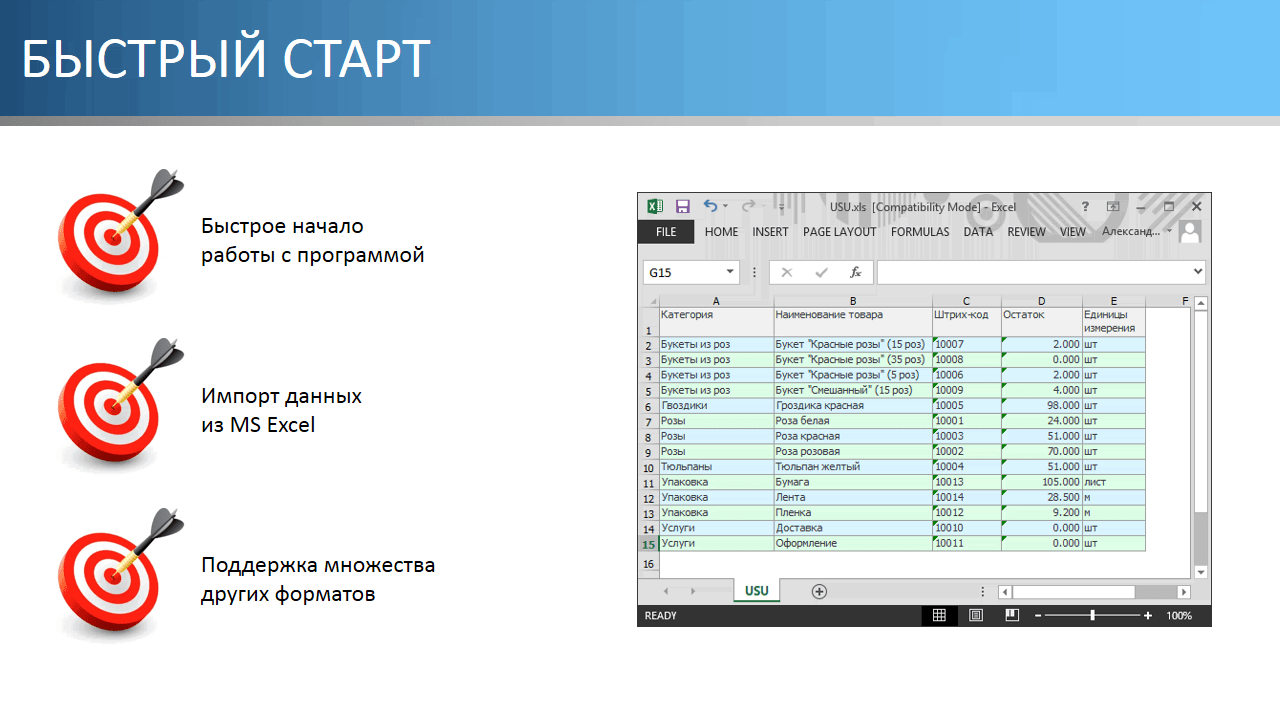Image resolution: width=1280 pixels, height=720 pixels.
Task: Select column D header
Action: 1042,301
